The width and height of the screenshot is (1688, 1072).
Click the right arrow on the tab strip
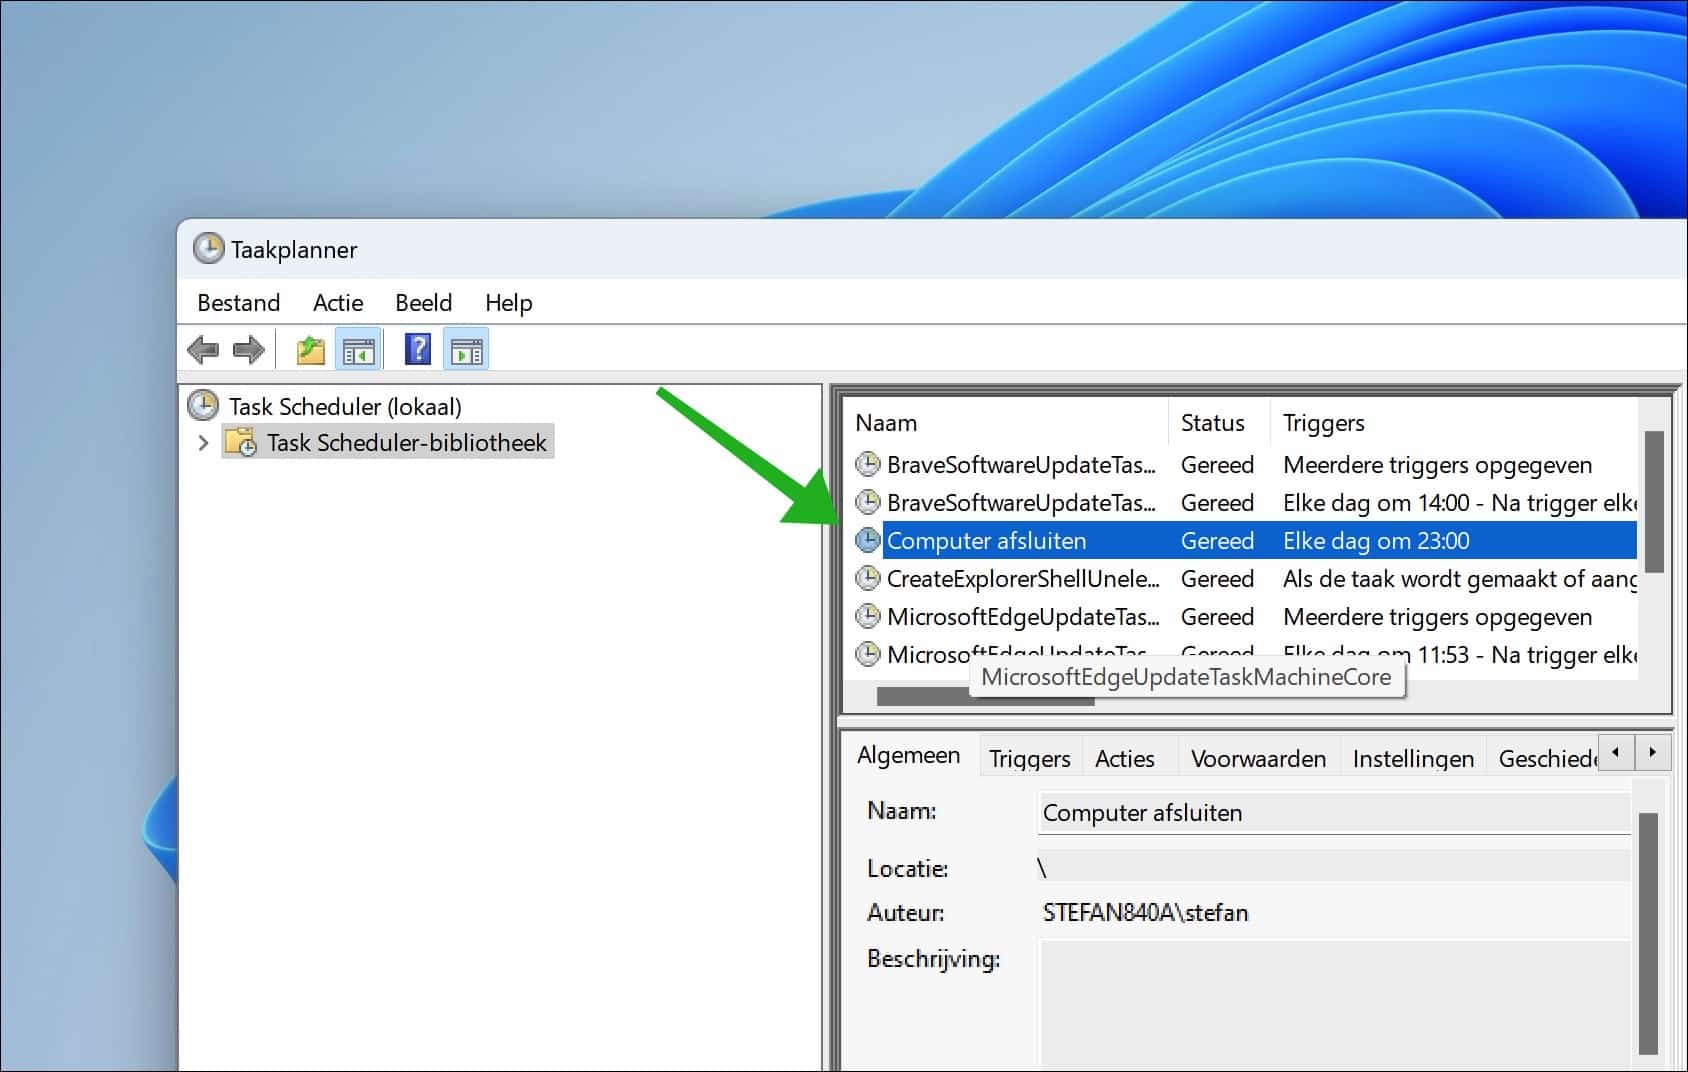coord(1651,752)
